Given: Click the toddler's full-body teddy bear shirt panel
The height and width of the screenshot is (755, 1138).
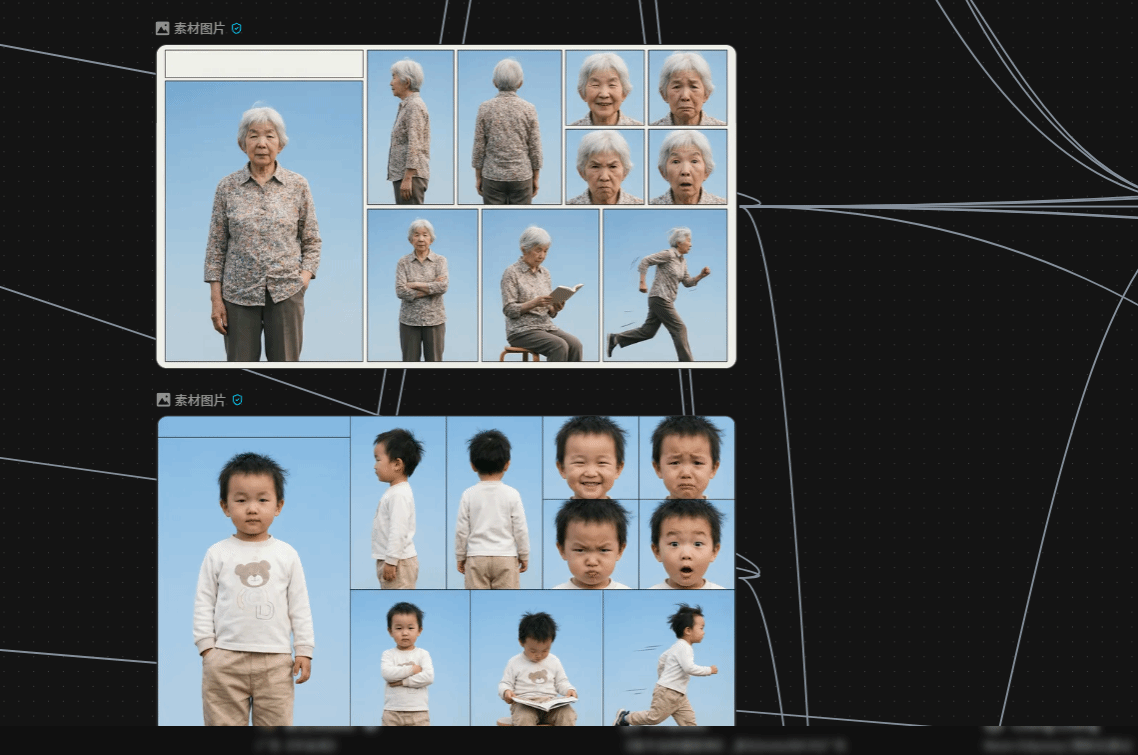Looking at the screenshot, I should [254, 580].
